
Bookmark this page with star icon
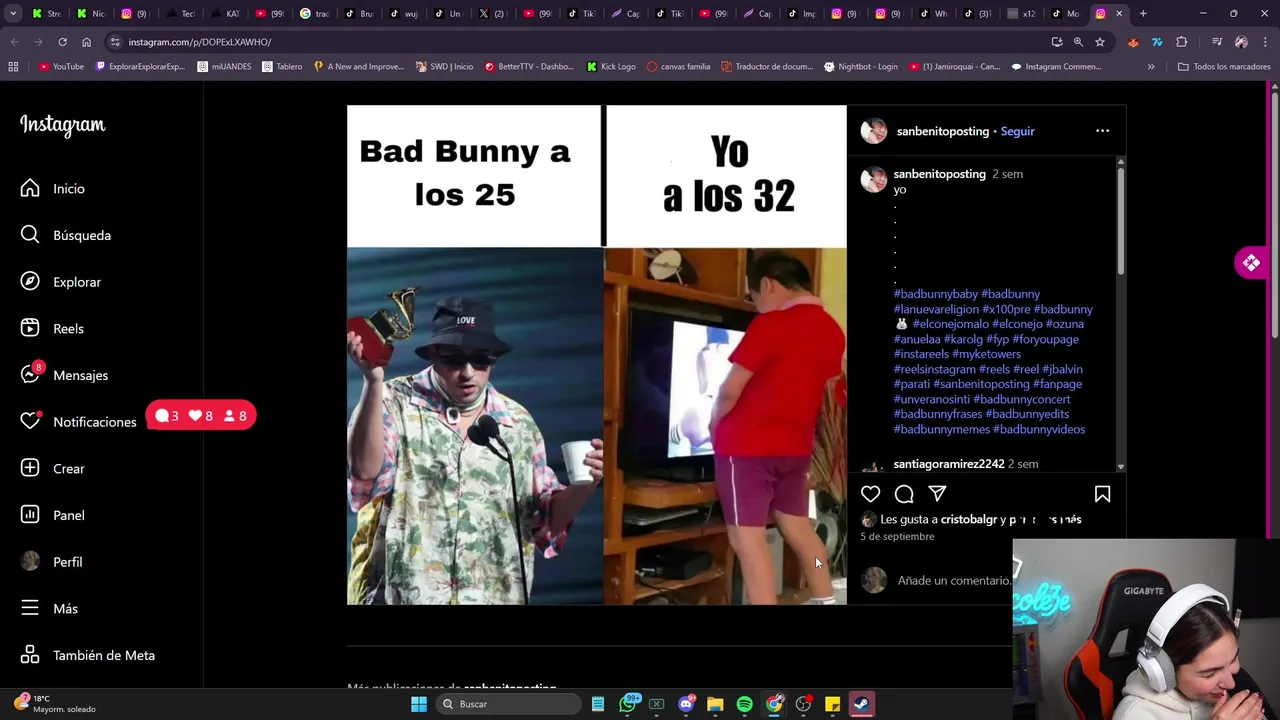(1099, 42)
